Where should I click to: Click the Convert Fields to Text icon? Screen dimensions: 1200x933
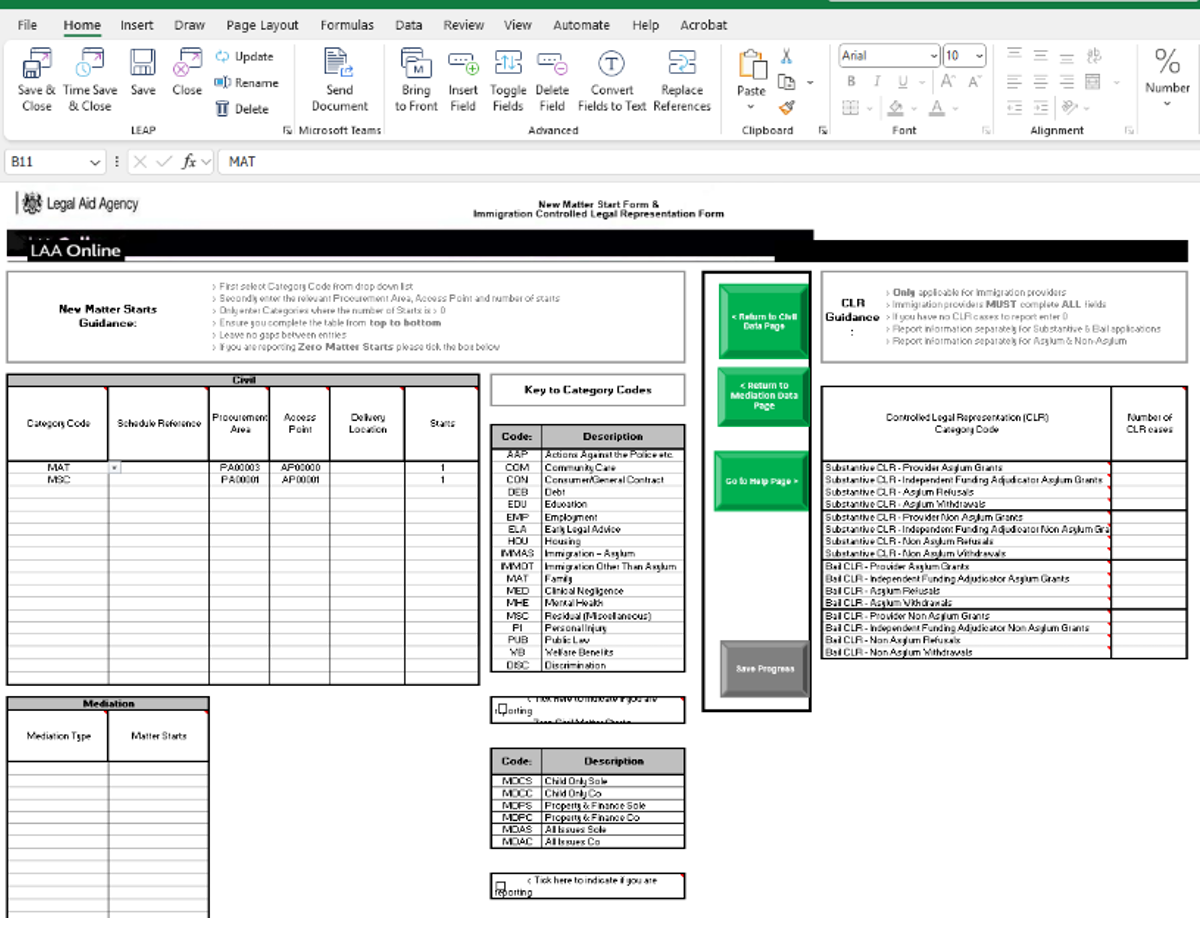click(x=611, y=65)
